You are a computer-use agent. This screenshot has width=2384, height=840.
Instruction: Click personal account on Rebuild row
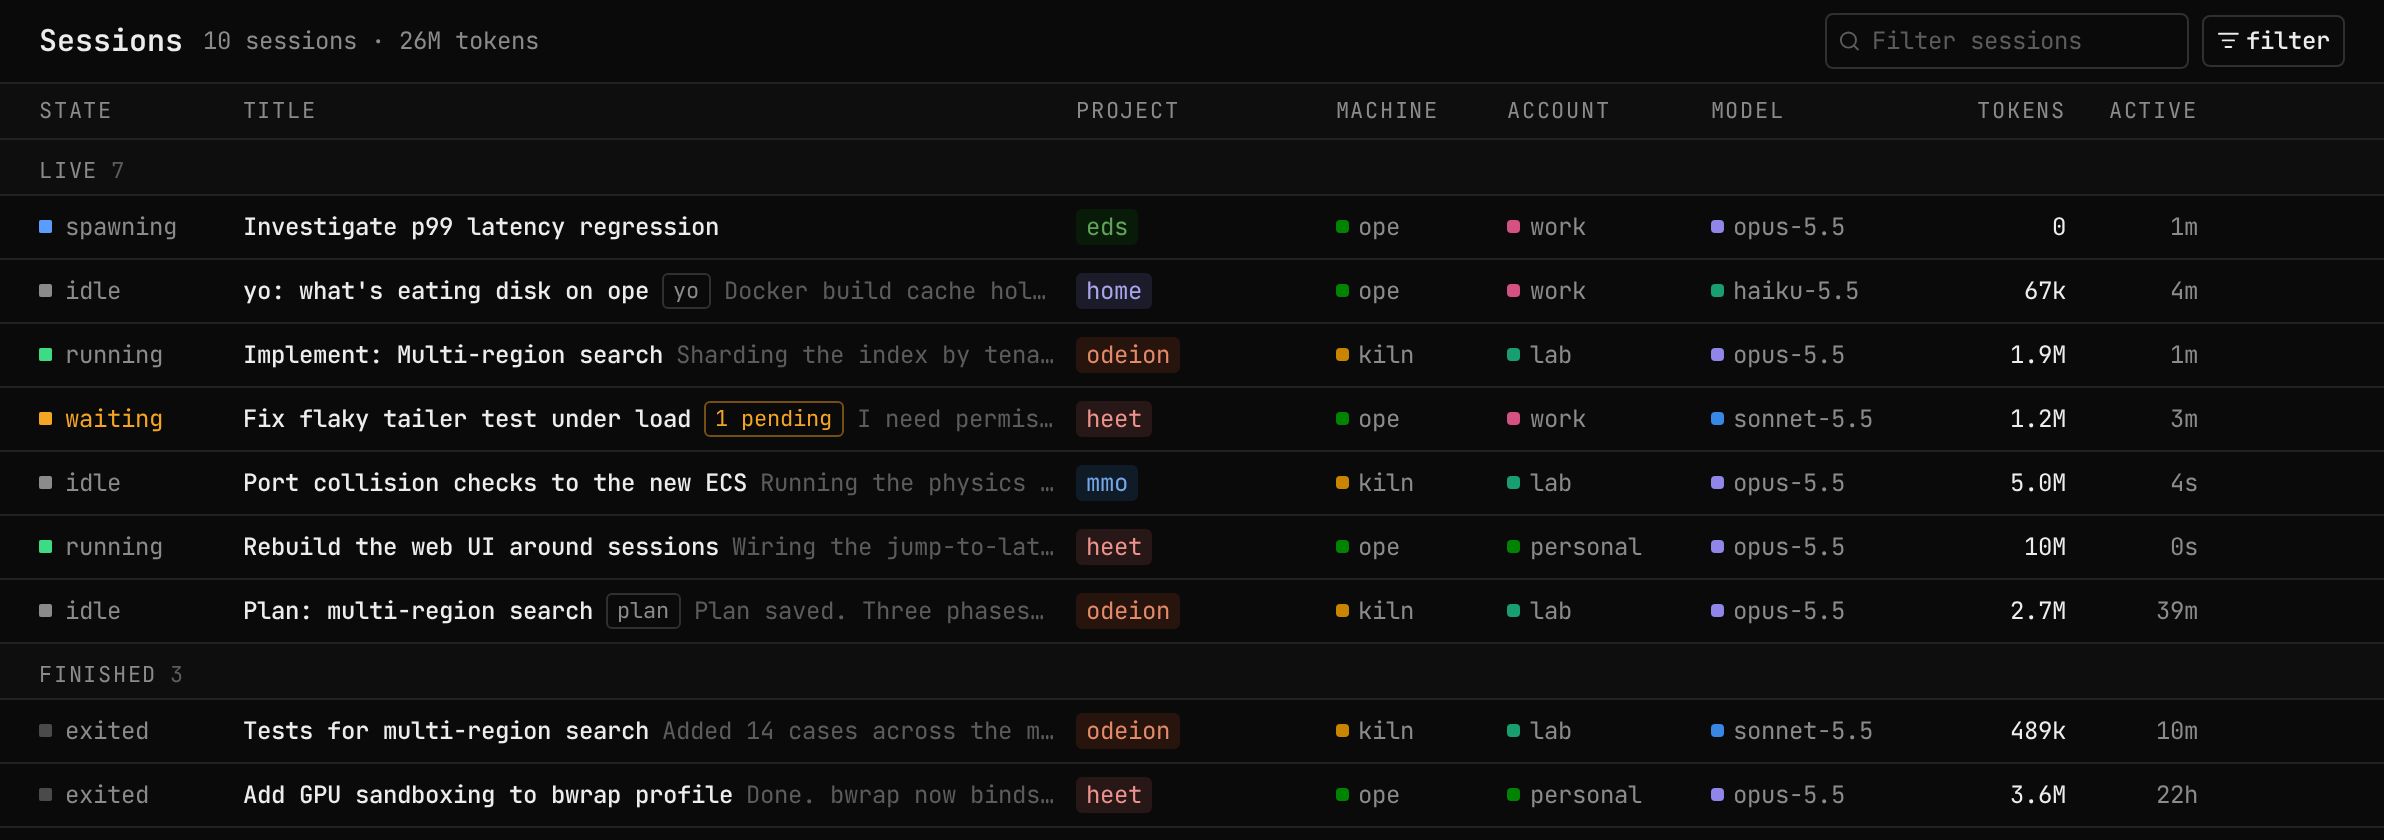(x=1574, y=547)
